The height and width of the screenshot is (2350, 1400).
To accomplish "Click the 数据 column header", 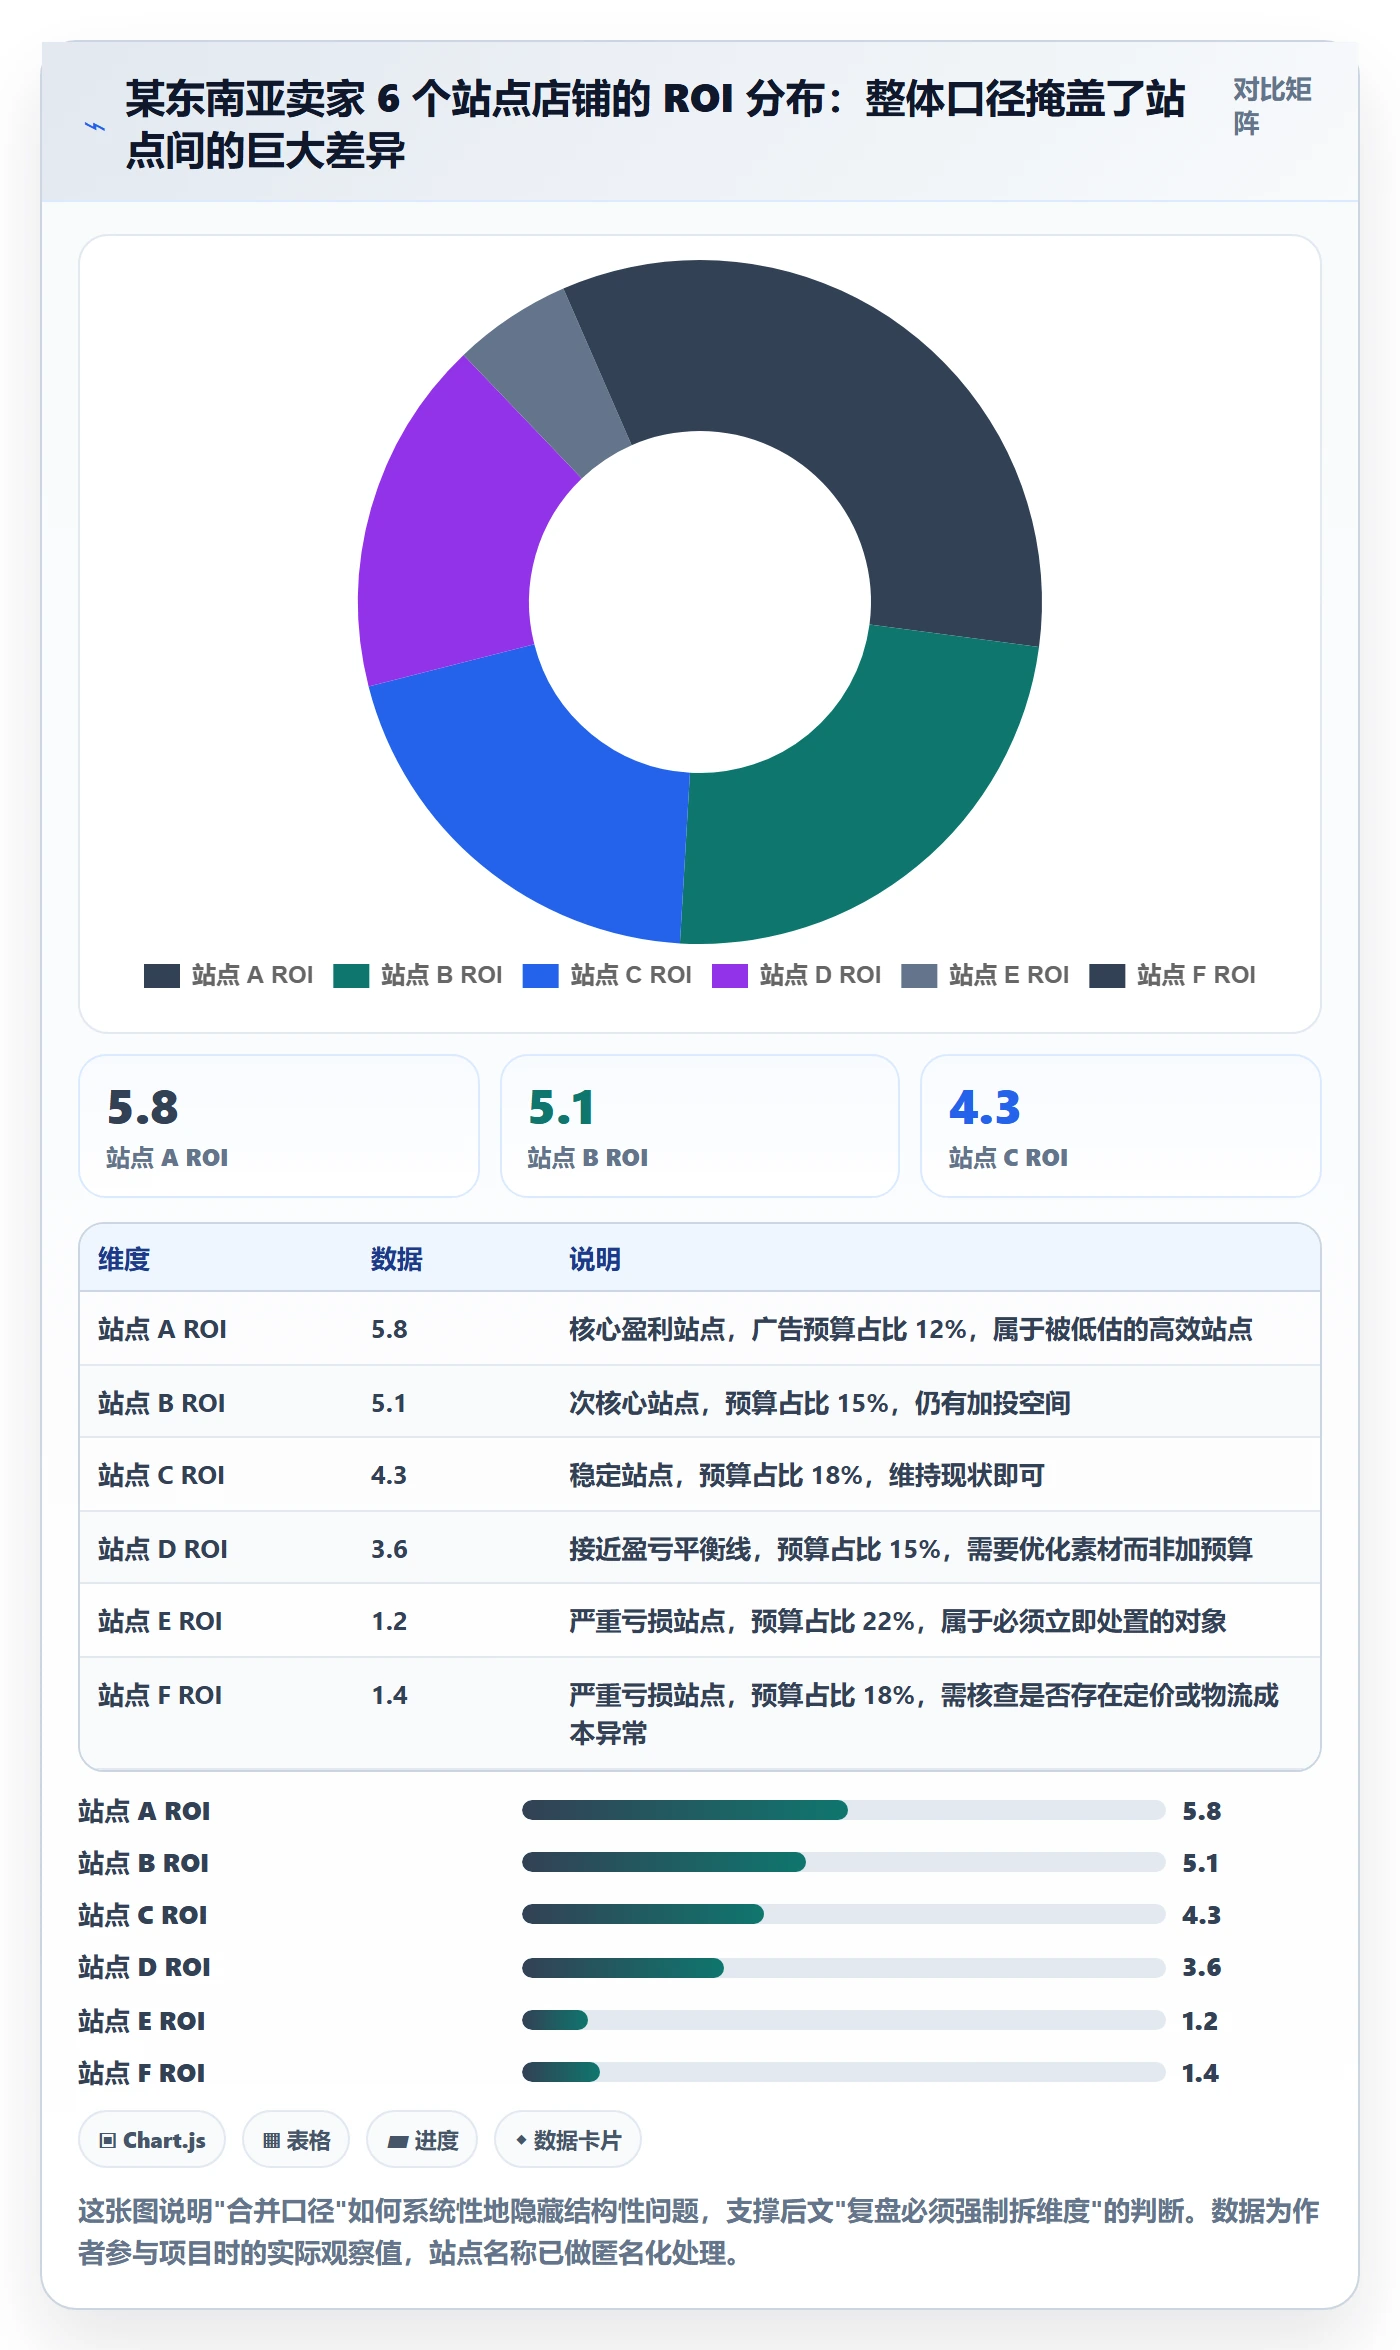I will (397, 1259).
